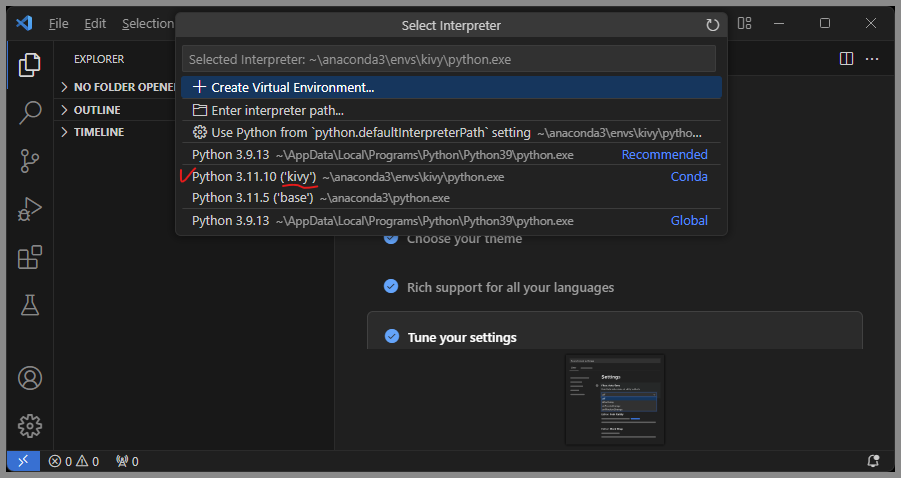Image resolution: width=901 pixels, height=478 pixels.
Task: Open the ports forwarded indicator showing 0
Action: (127, 461)
